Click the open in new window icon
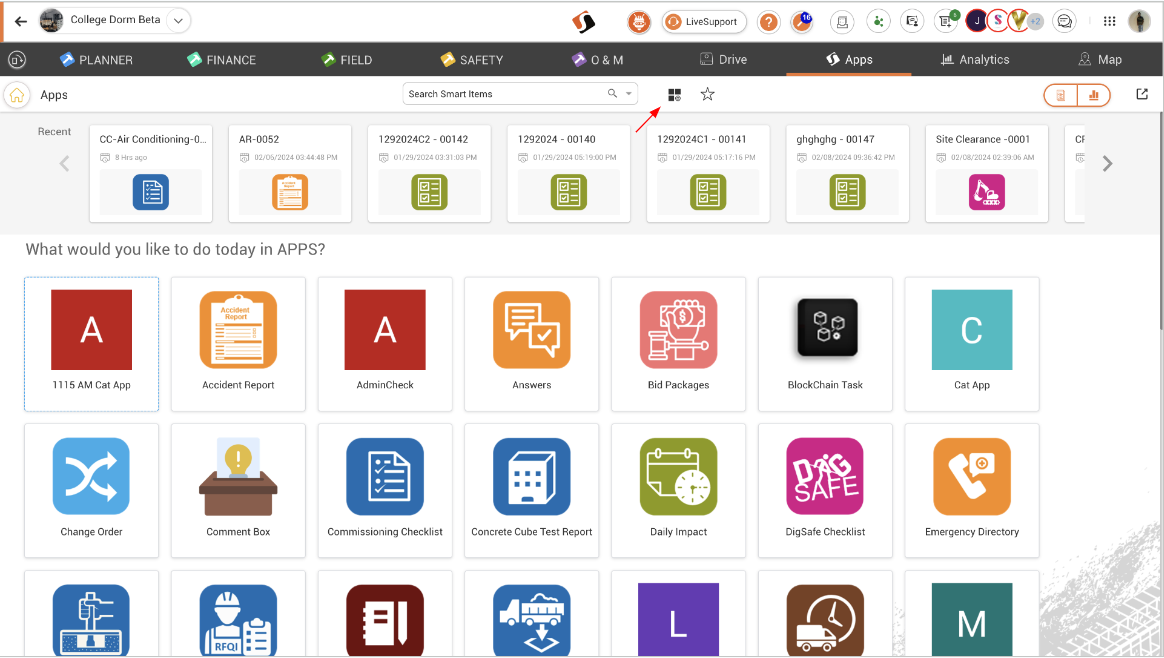1164x658 pixels. click(1142, 94)
